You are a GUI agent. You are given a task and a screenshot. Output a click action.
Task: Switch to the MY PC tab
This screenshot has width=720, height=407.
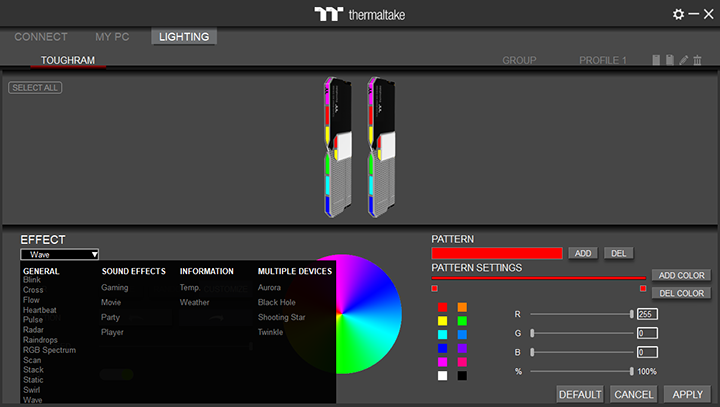click(x=112, y=37)
